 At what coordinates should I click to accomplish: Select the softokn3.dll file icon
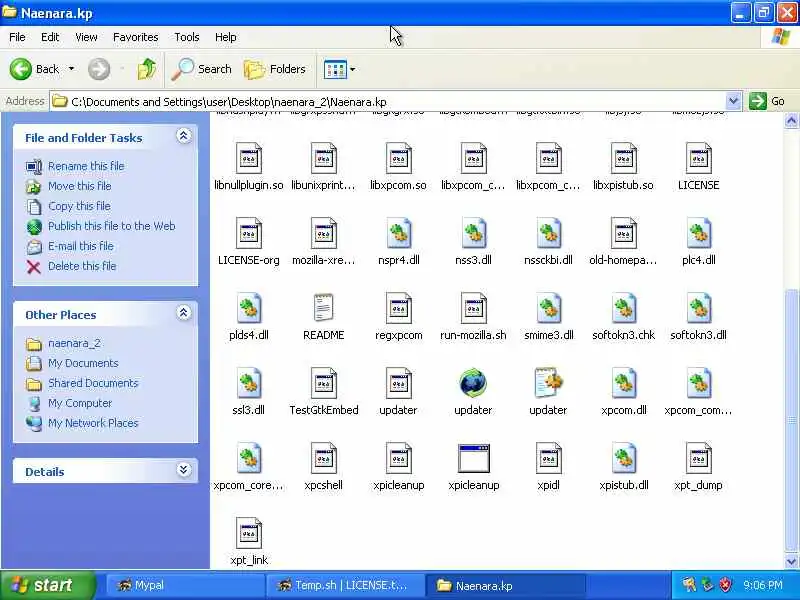[698, 308]
